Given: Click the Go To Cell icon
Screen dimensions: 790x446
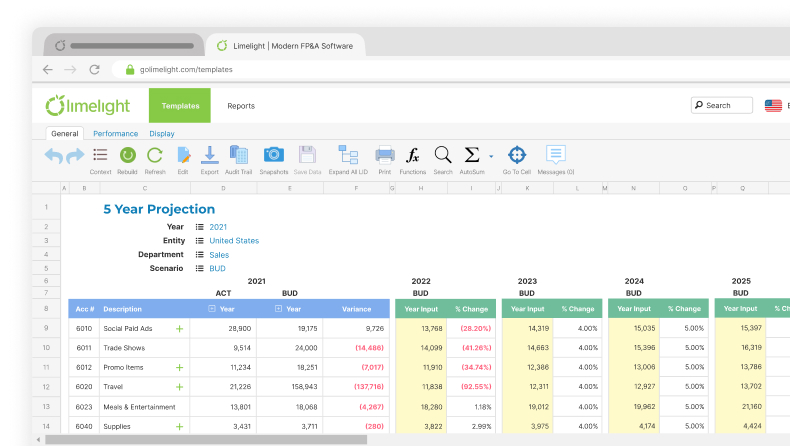Looking at the screenshot, I should pos(517,155).
